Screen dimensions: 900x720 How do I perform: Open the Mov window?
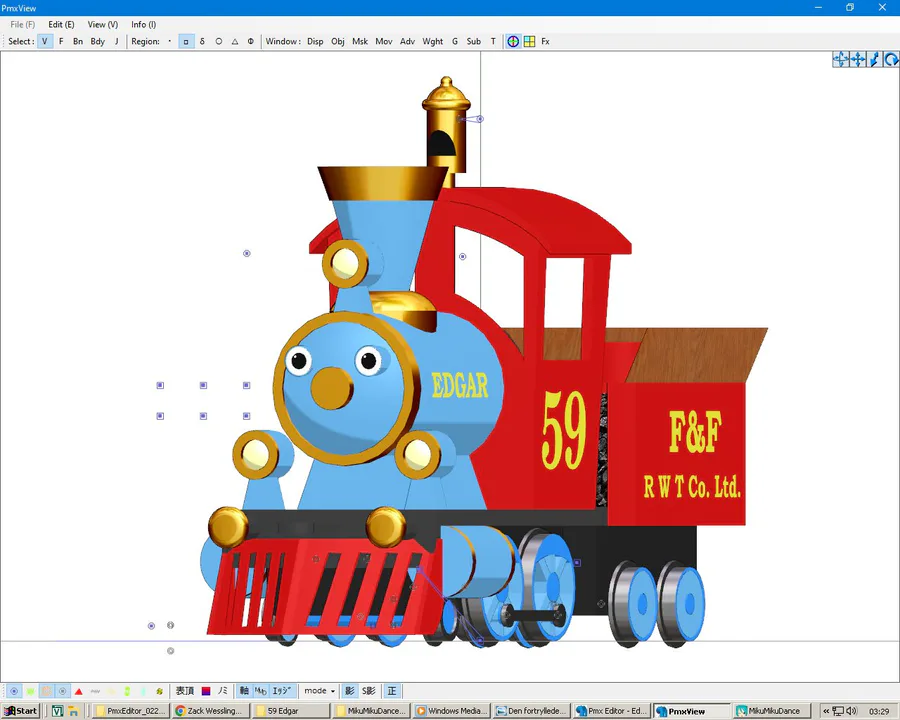[384, 41]
